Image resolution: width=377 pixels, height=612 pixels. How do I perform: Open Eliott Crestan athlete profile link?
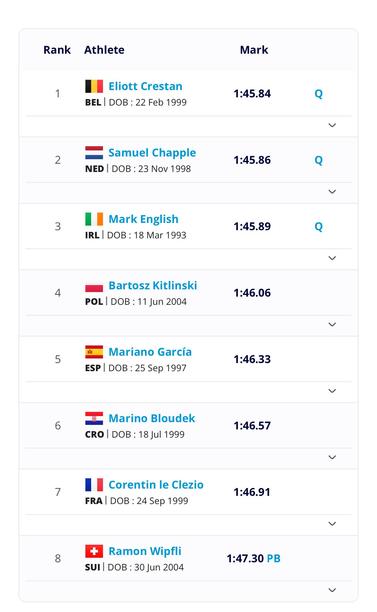pos(145,86)
